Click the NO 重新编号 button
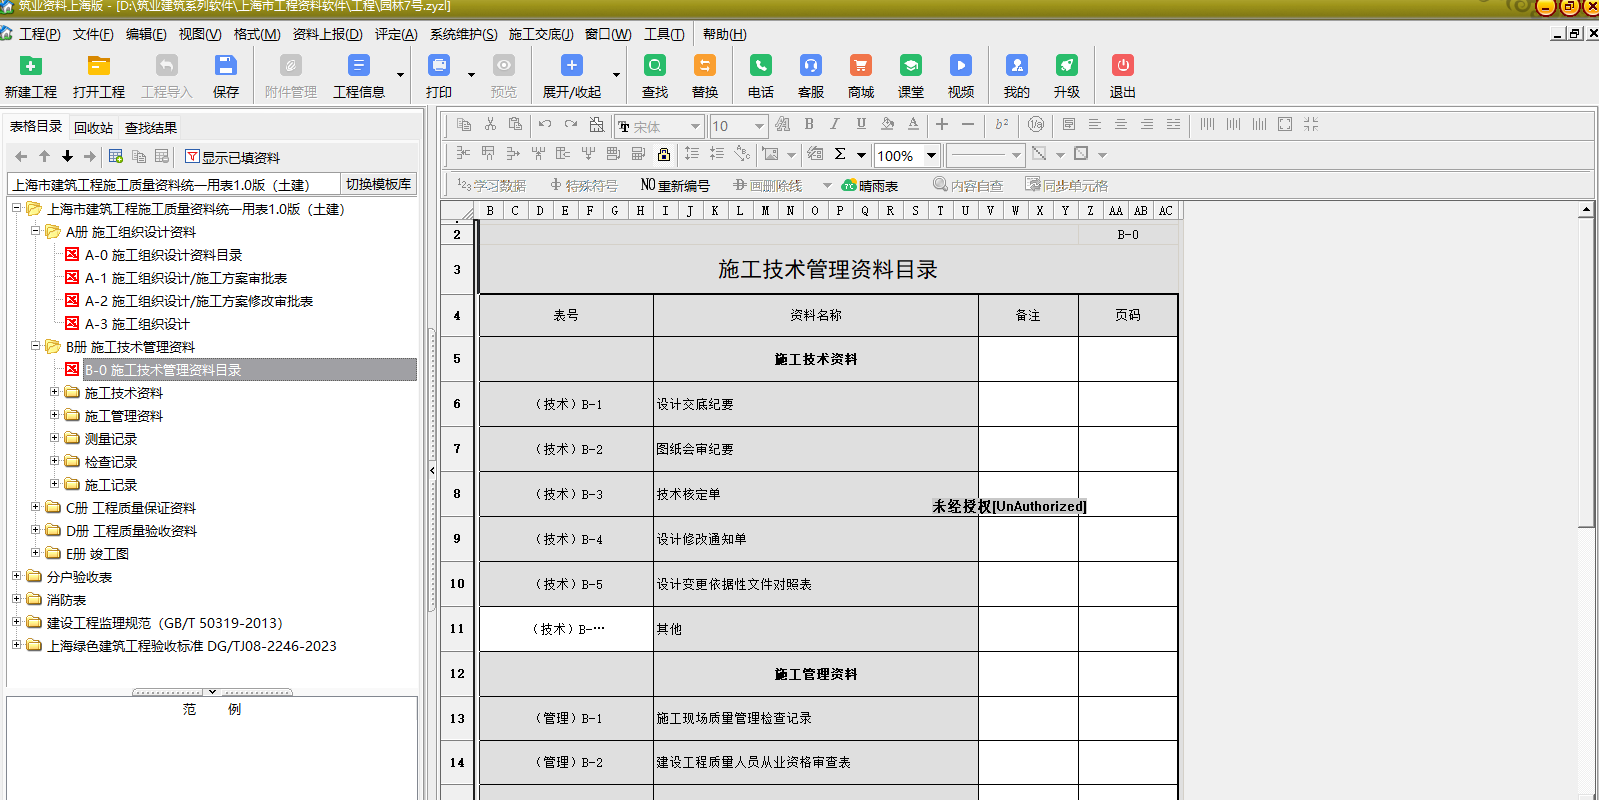 pos(675,185)
